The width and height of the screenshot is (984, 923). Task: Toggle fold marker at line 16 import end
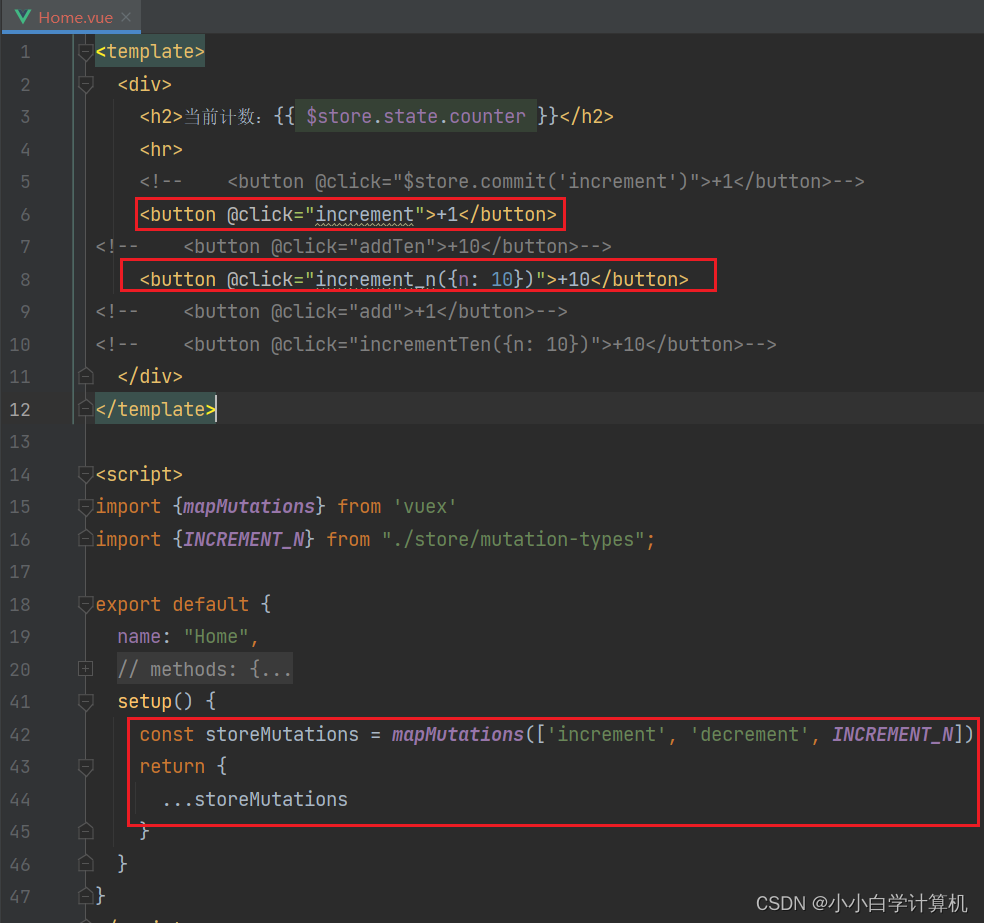point(86,539)
